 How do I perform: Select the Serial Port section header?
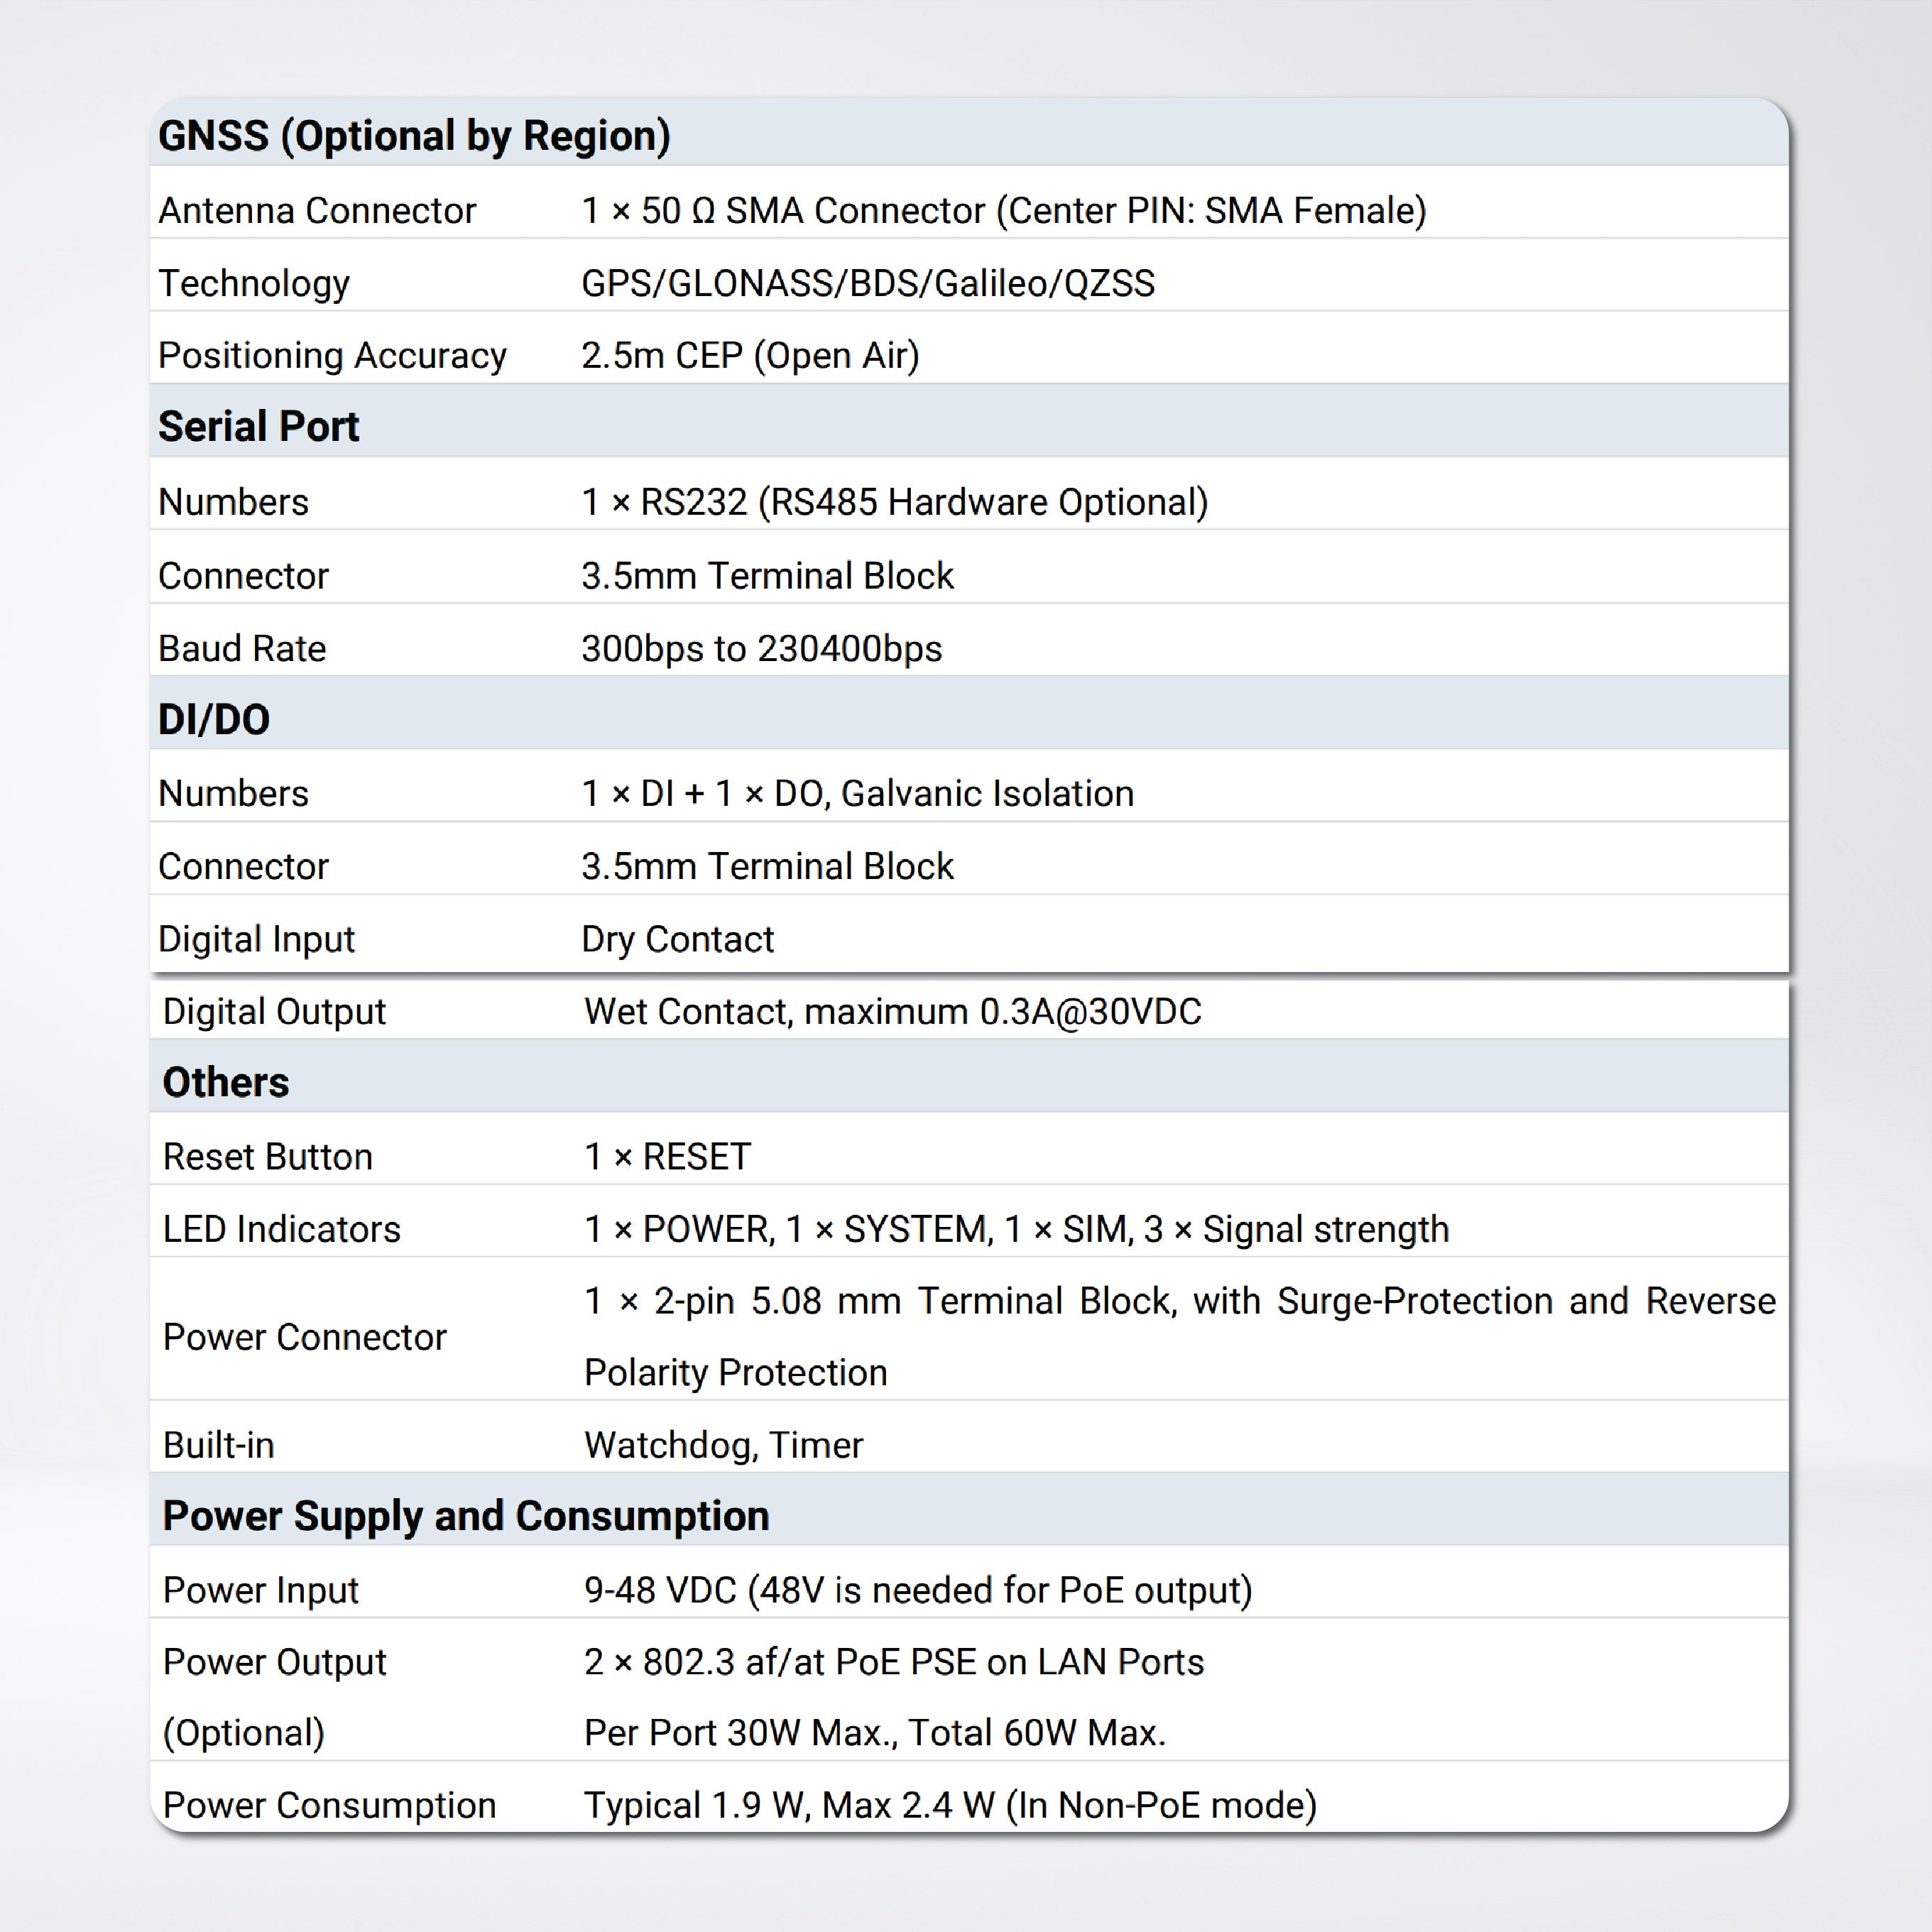[x=258, y=427]
